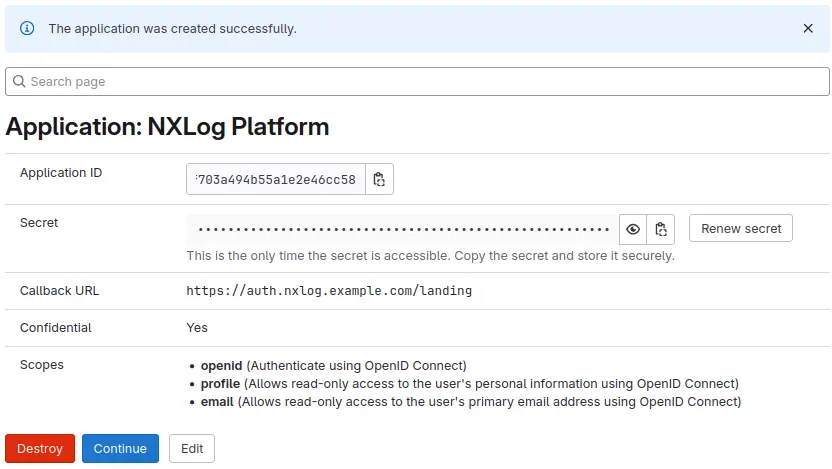Viewport: 832px width, 469px height.
Task: Reveal the hidden secret with eye icon
Action: pos(633,229)
